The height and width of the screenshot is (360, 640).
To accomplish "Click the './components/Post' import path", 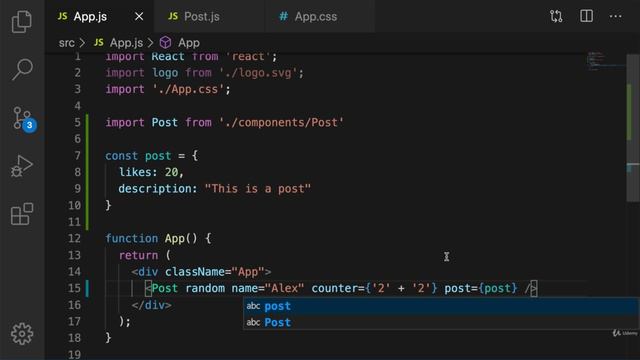I will 281,122.
